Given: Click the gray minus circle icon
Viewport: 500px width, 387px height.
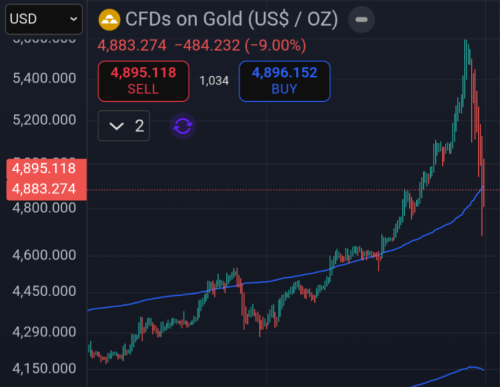Looking at the screenshot, I should (361, 20).
